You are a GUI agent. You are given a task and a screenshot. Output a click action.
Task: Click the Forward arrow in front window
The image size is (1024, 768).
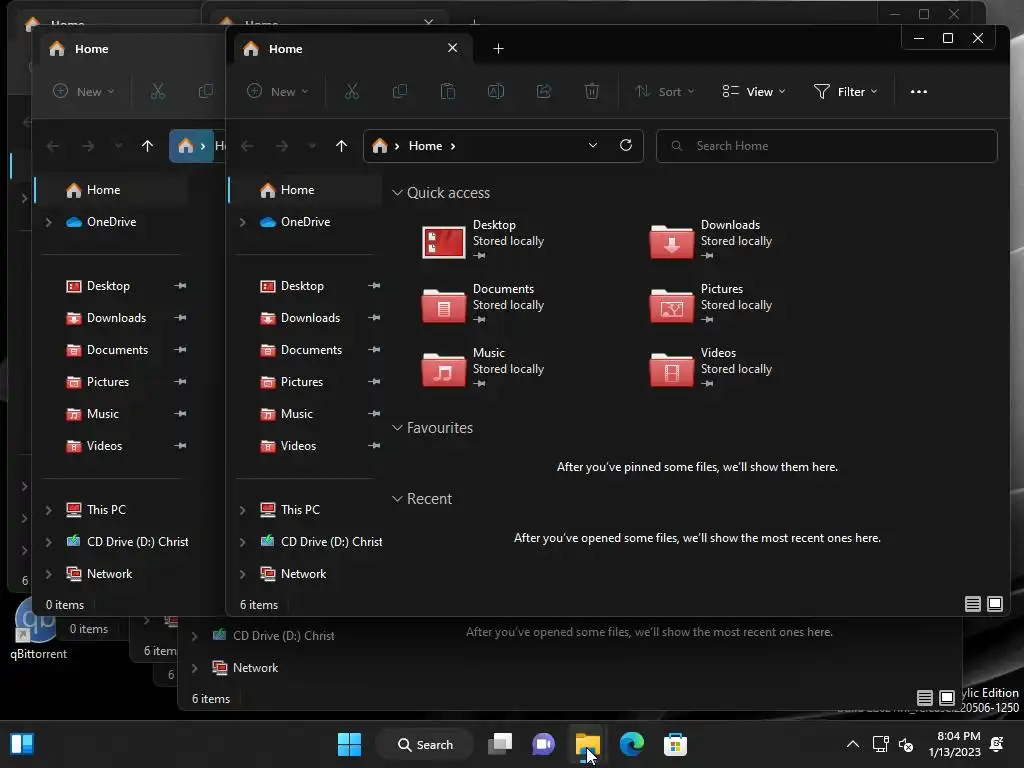click(x=282, y=146)
